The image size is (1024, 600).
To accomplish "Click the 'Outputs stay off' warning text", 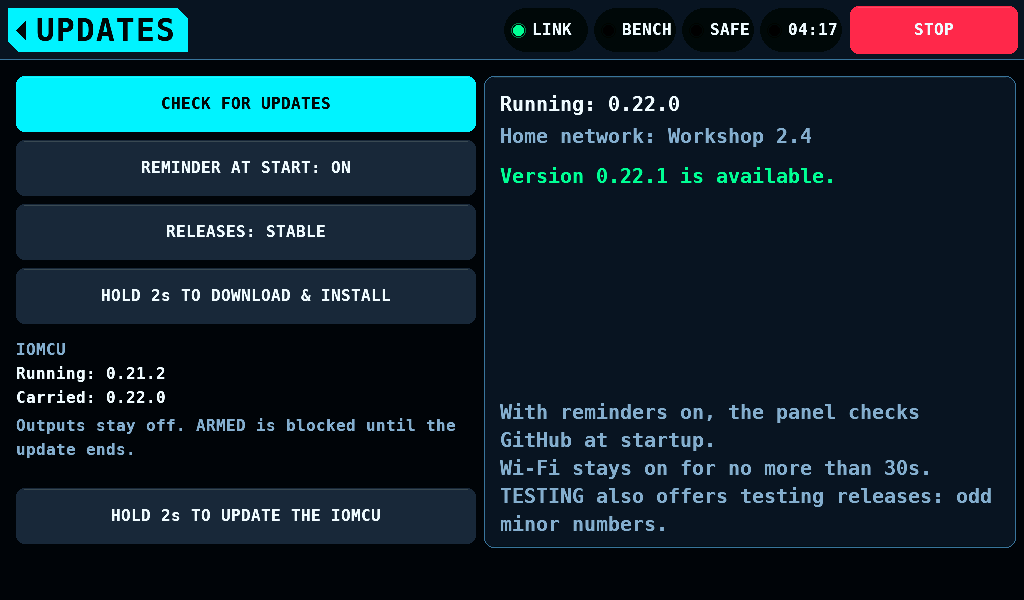I will coord(236,437).
